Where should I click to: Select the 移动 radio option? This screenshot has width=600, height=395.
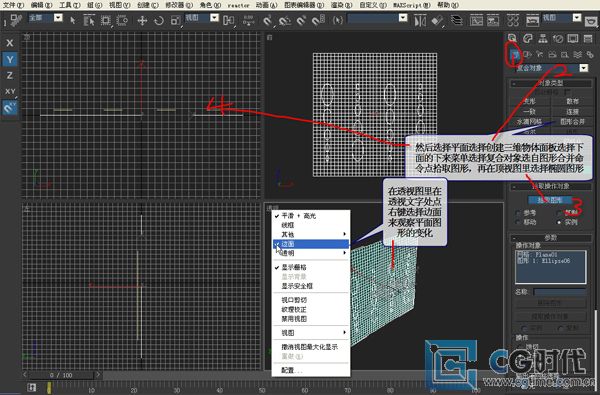519,222
